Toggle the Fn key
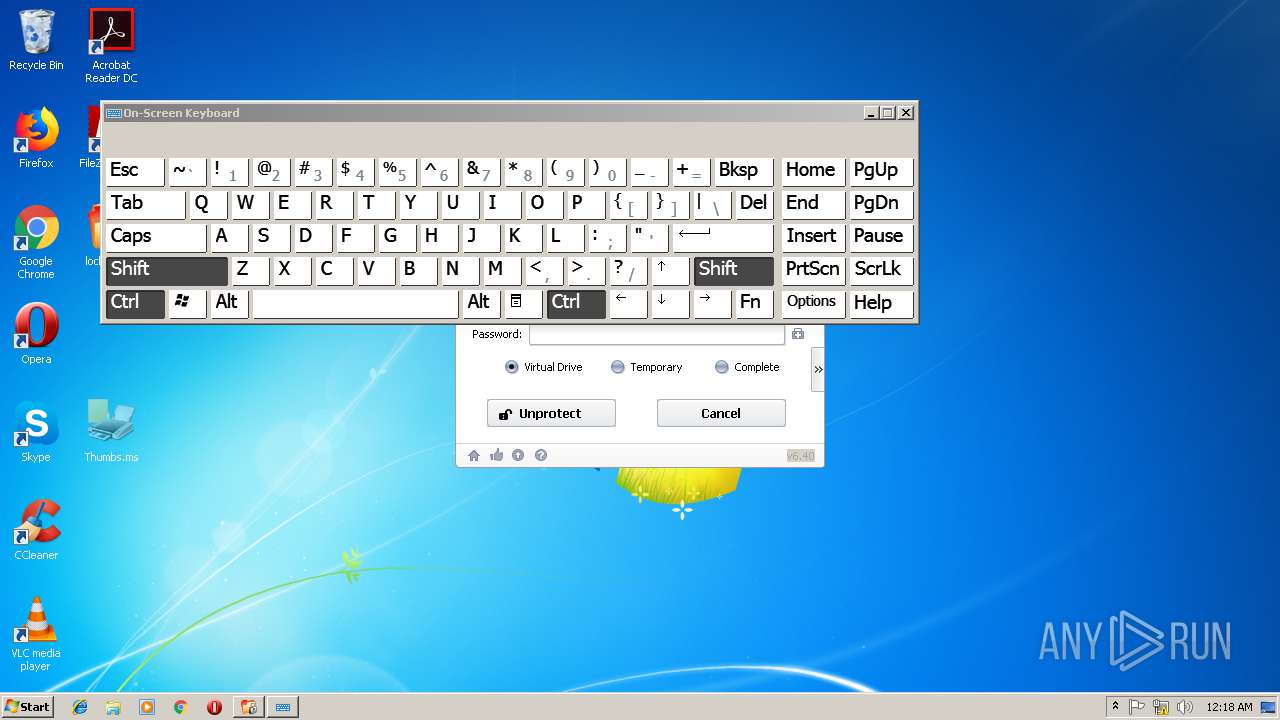This screenshot has width=1280, height=720. 754,303
